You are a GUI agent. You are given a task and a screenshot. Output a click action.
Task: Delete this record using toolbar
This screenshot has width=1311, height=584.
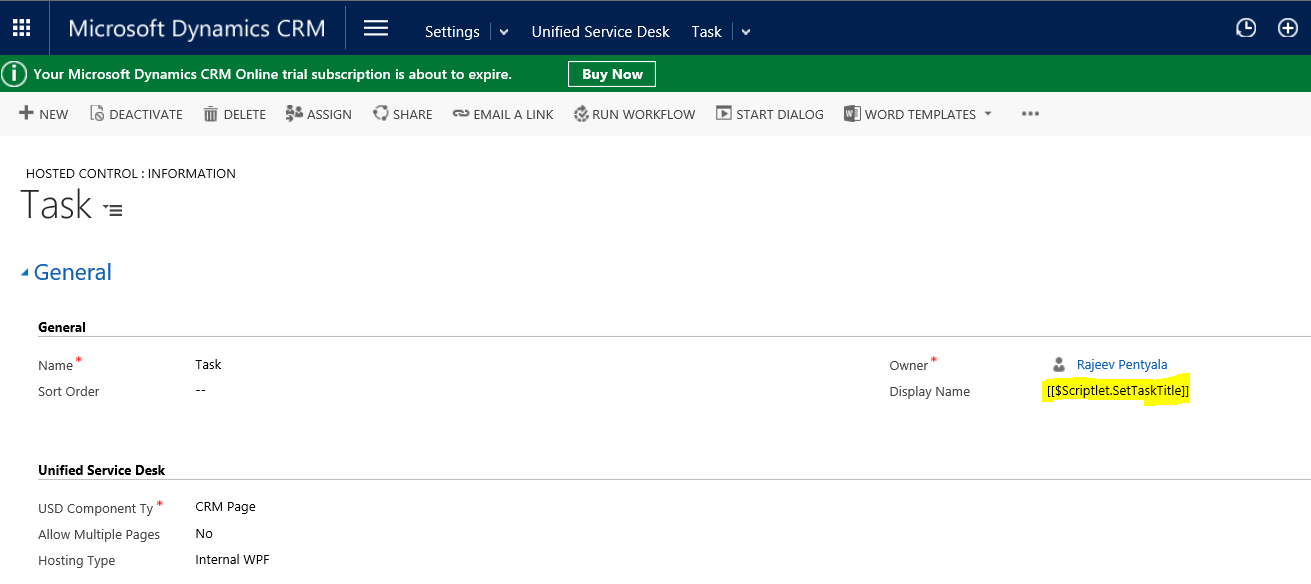pyautogui.click(x=235, y=114)
